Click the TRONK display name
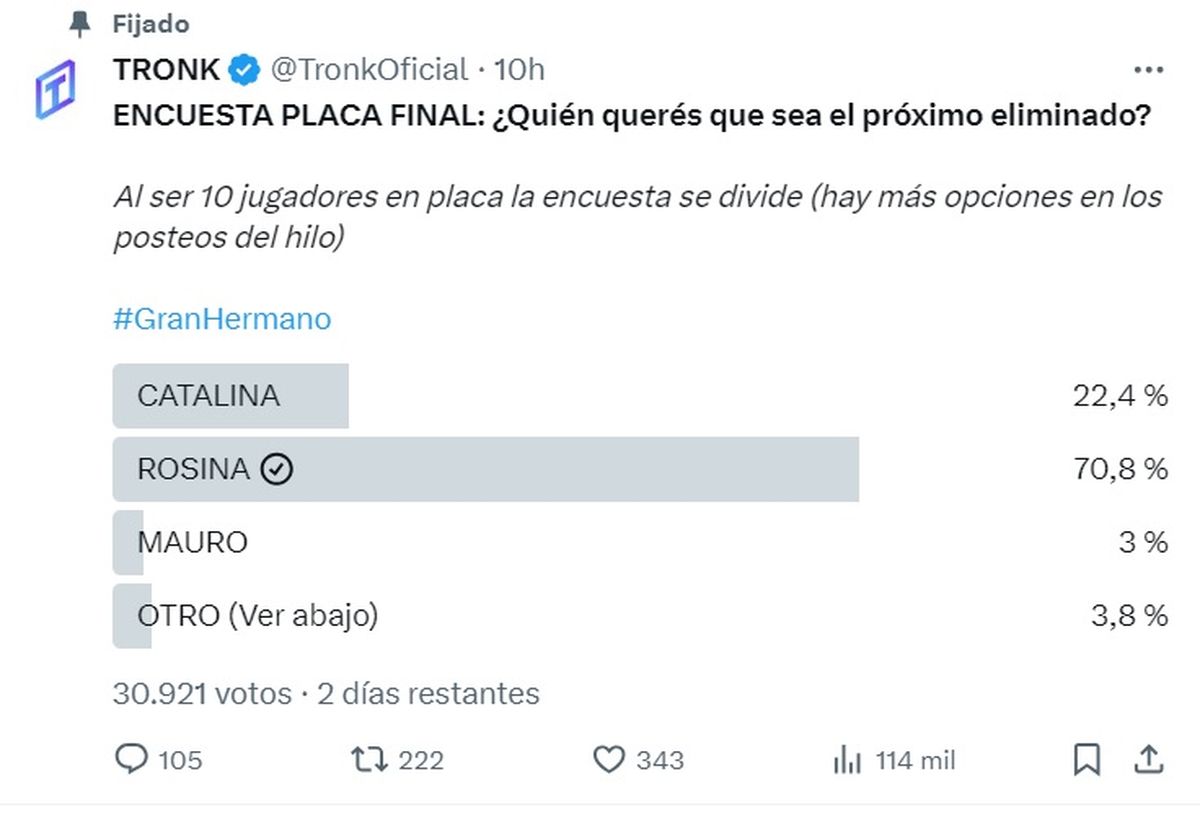Screen dimensions: 1200x823 [x=167, y=70]
